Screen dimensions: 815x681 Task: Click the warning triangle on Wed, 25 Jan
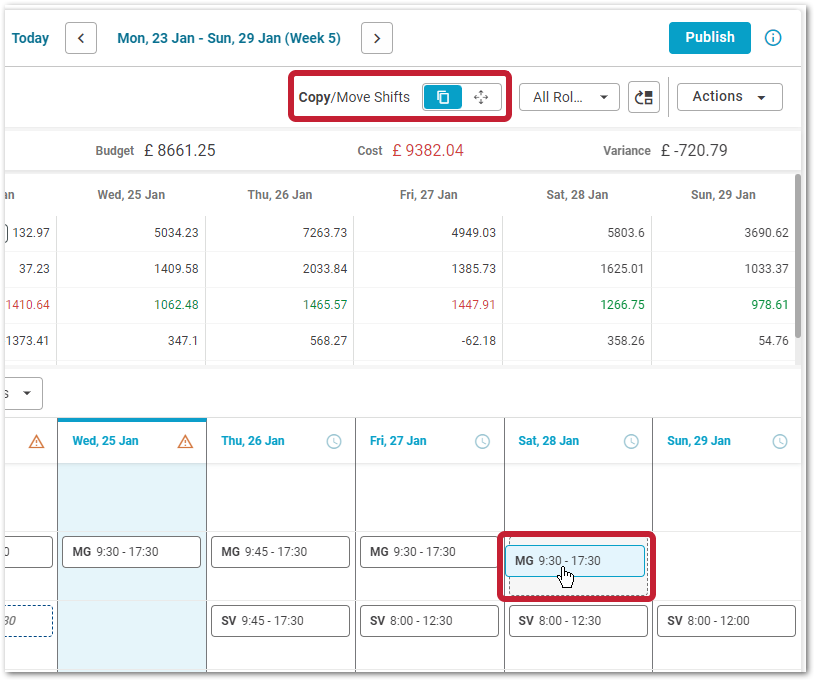185,441
